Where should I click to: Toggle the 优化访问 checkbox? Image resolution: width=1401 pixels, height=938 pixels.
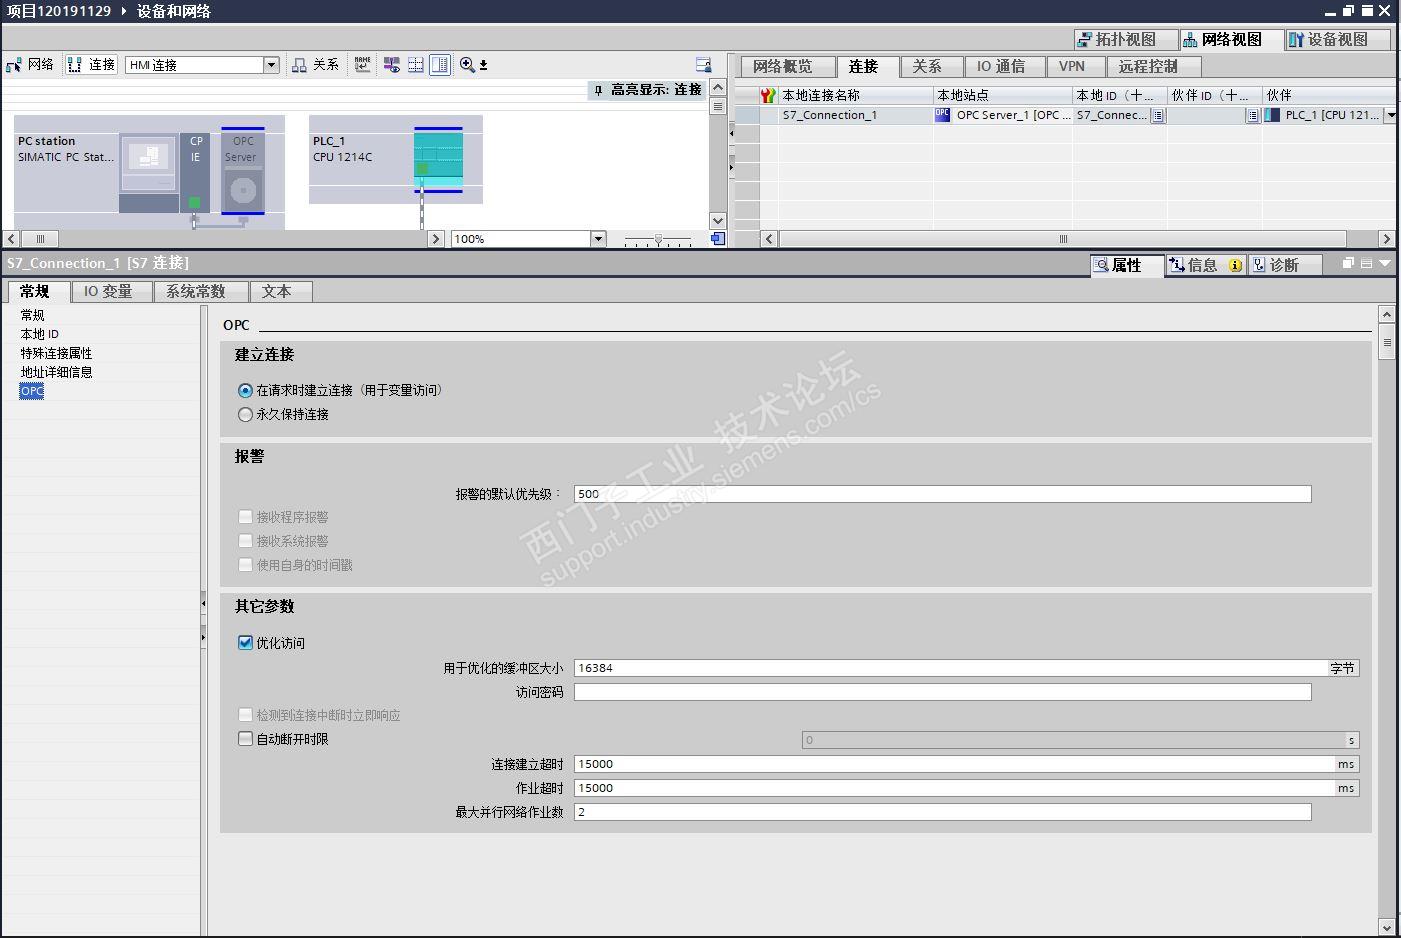pyautogui.click(x=245, y=643)
